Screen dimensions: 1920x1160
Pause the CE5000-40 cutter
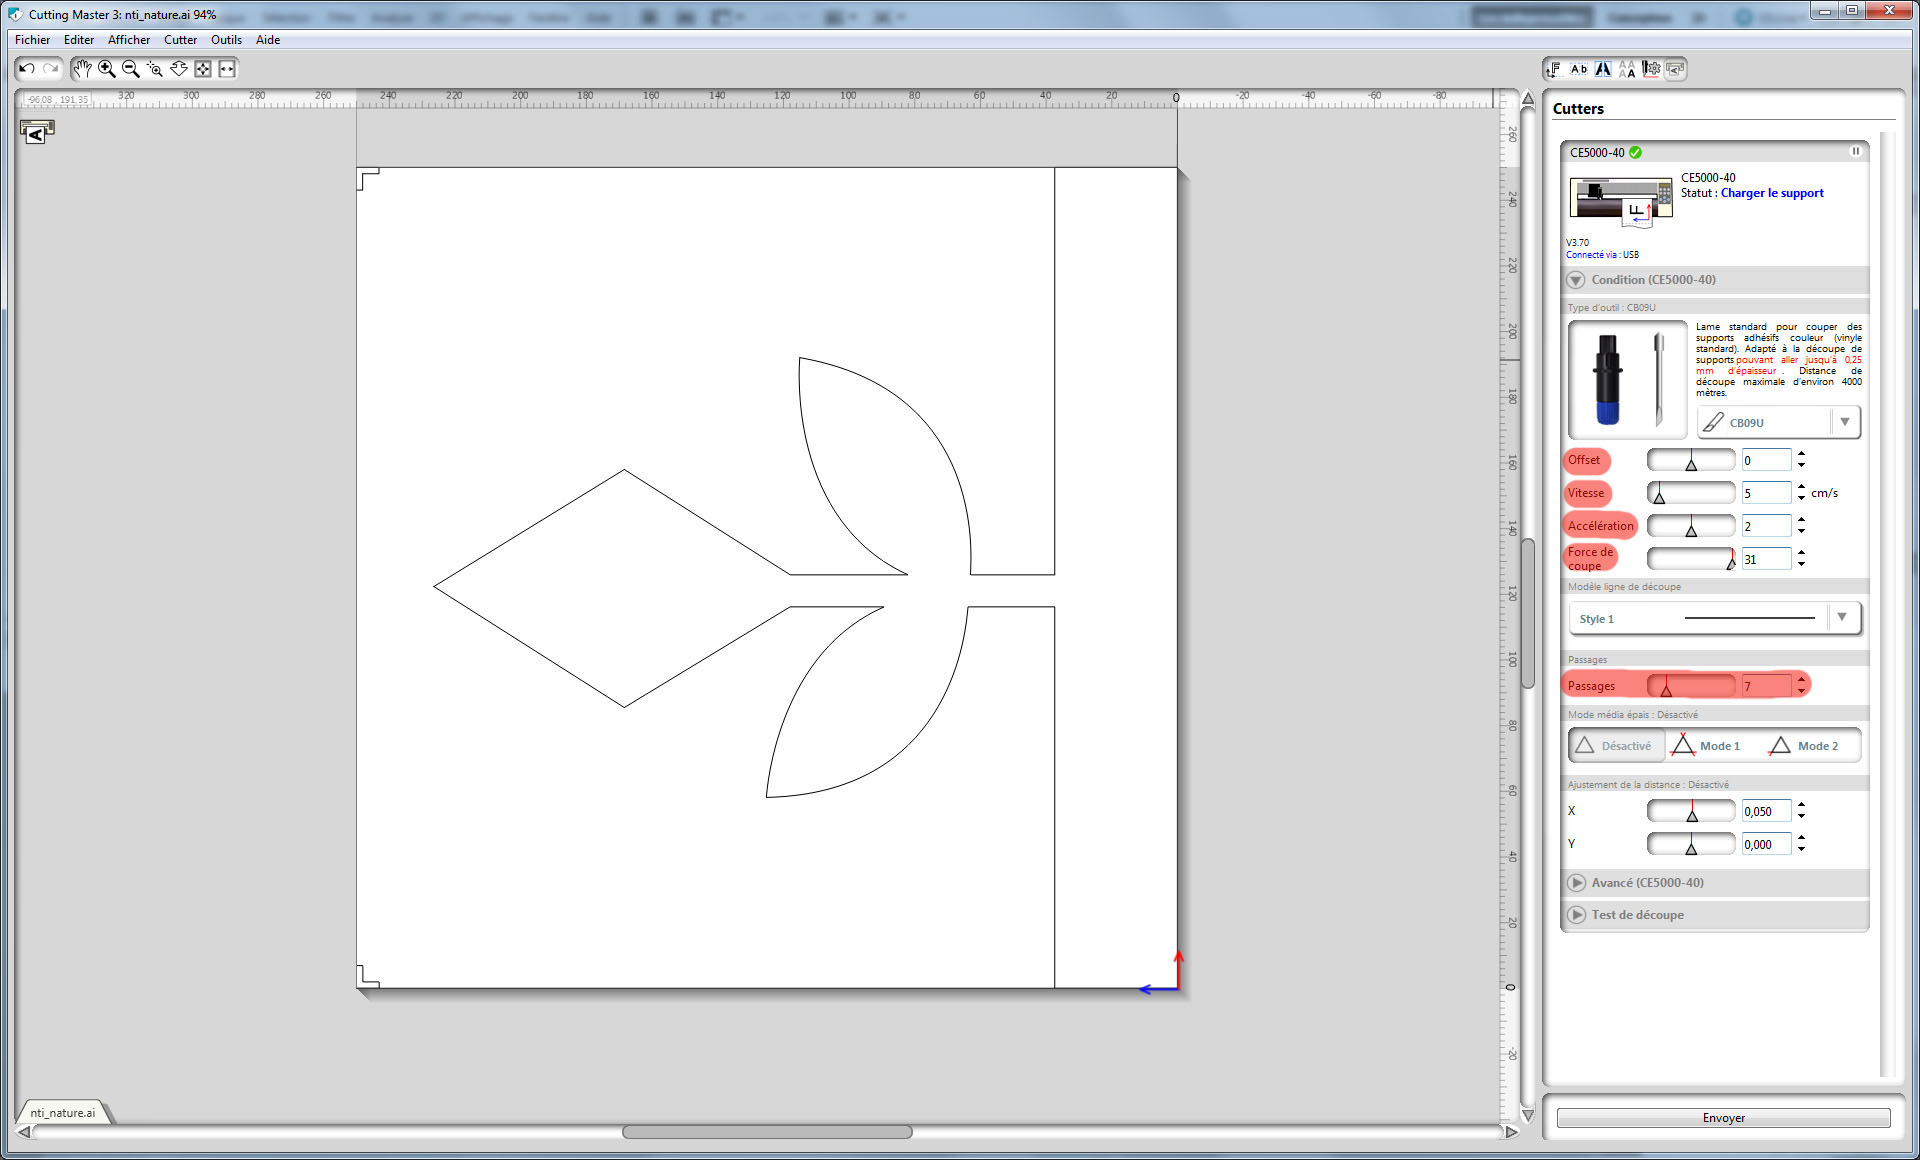[x=1855, y=152]
